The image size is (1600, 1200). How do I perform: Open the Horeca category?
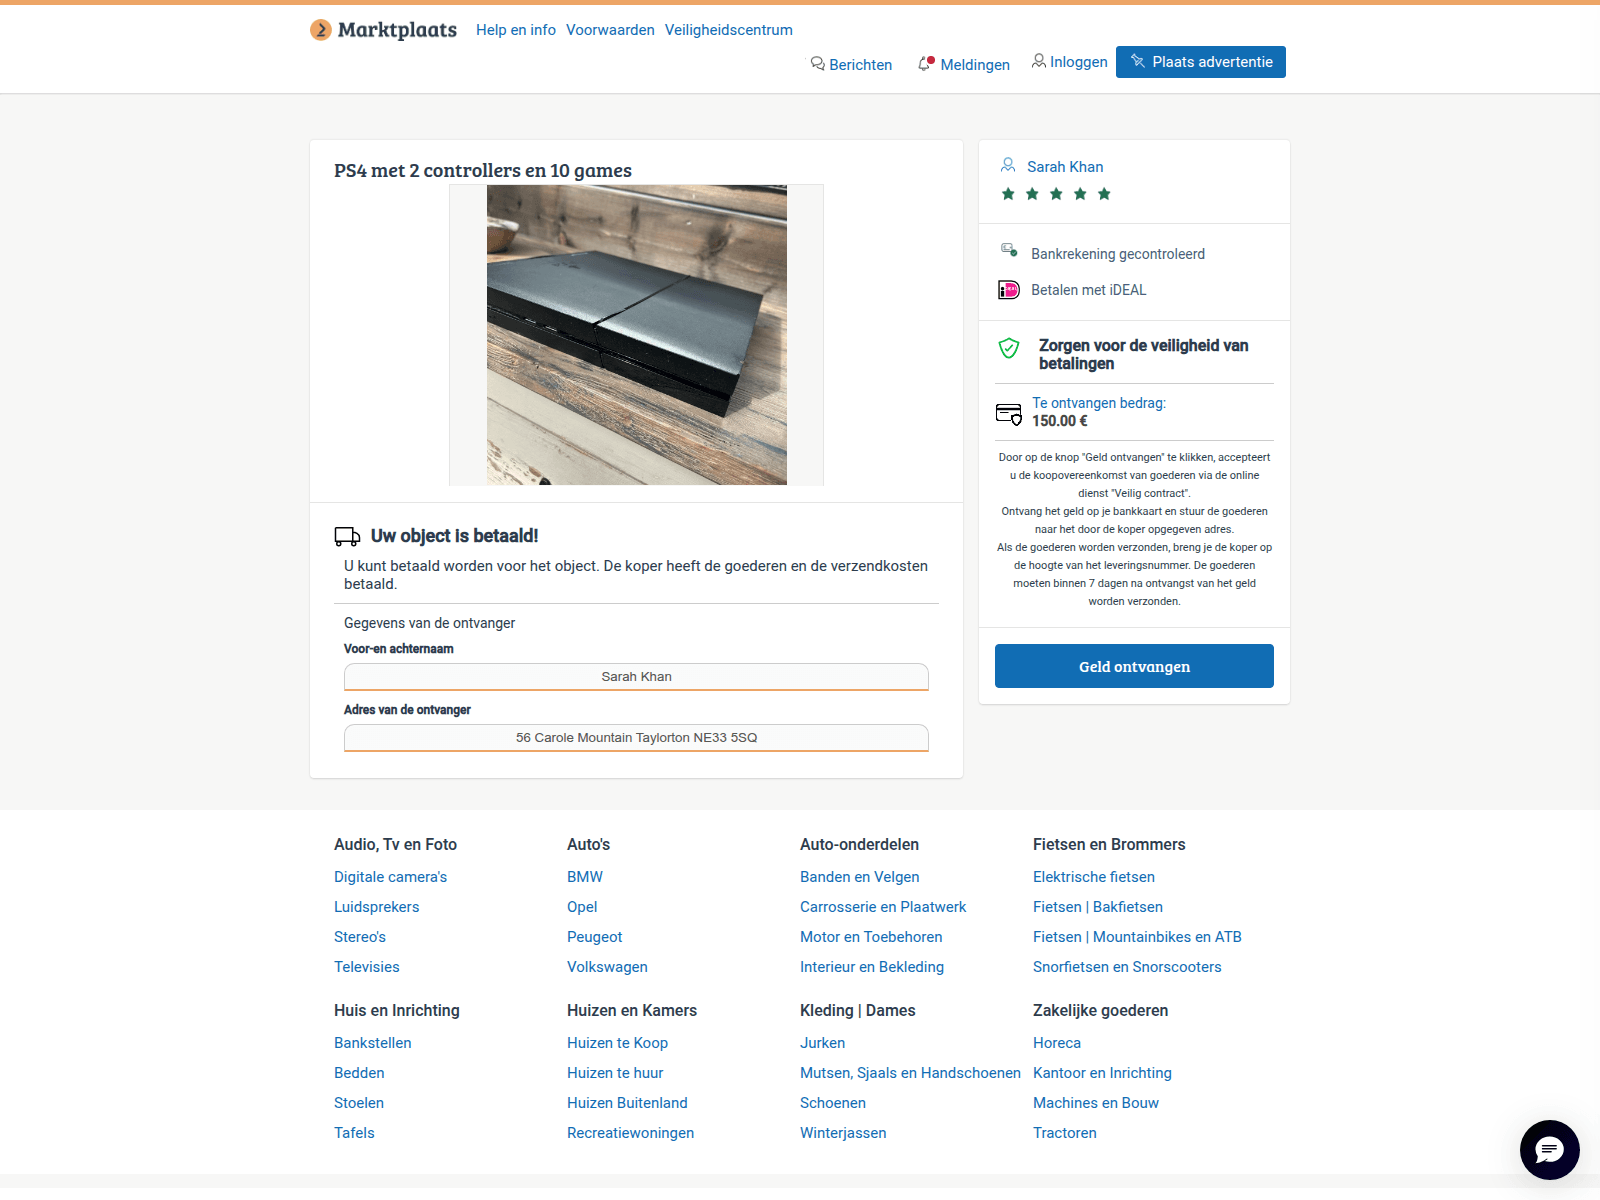click(x=1057, y=1043)
